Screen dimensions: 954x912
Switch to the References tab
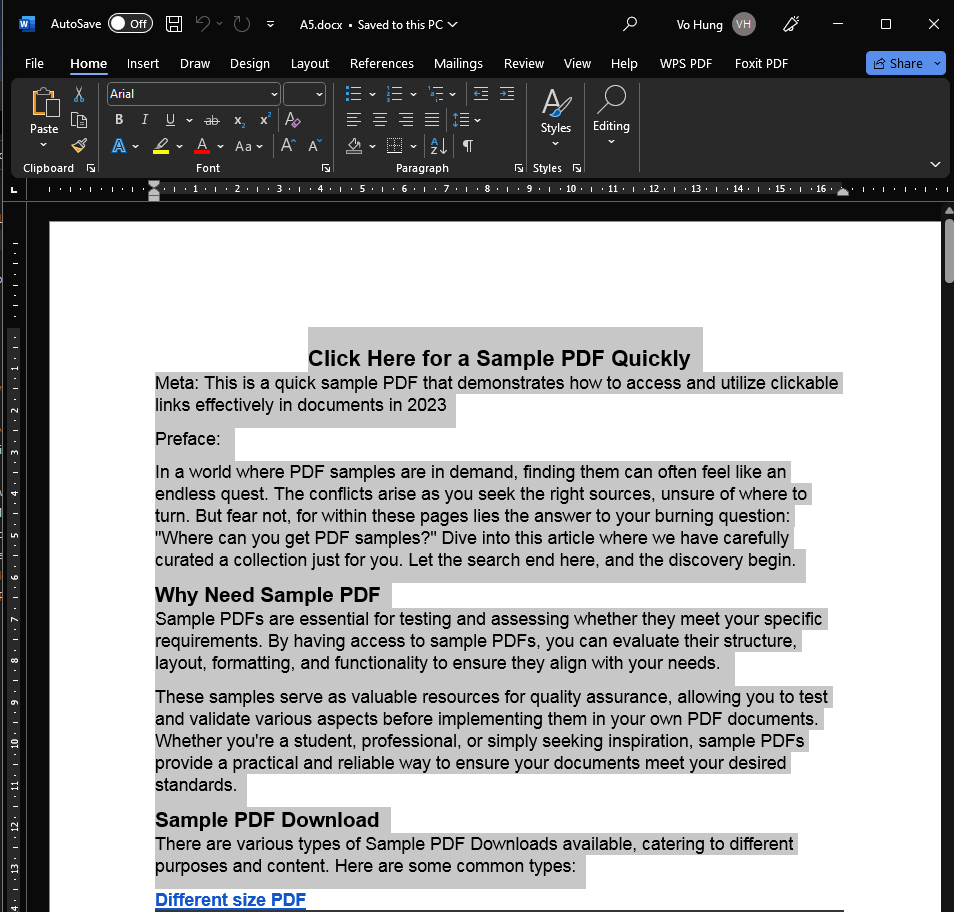[x=382, y=64]
